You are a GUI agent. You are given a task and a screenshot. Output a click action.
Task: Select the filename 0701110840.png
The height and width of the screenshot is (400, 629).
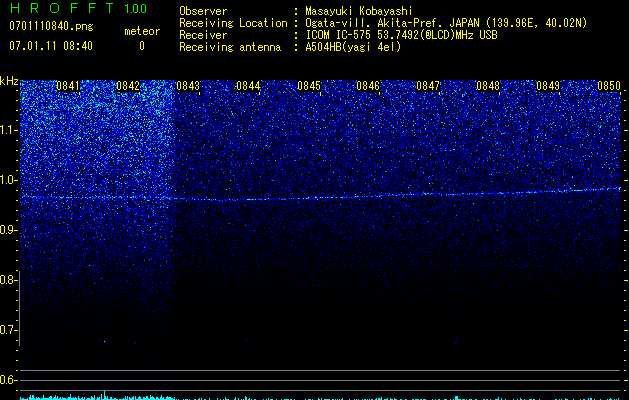(51, 26)
